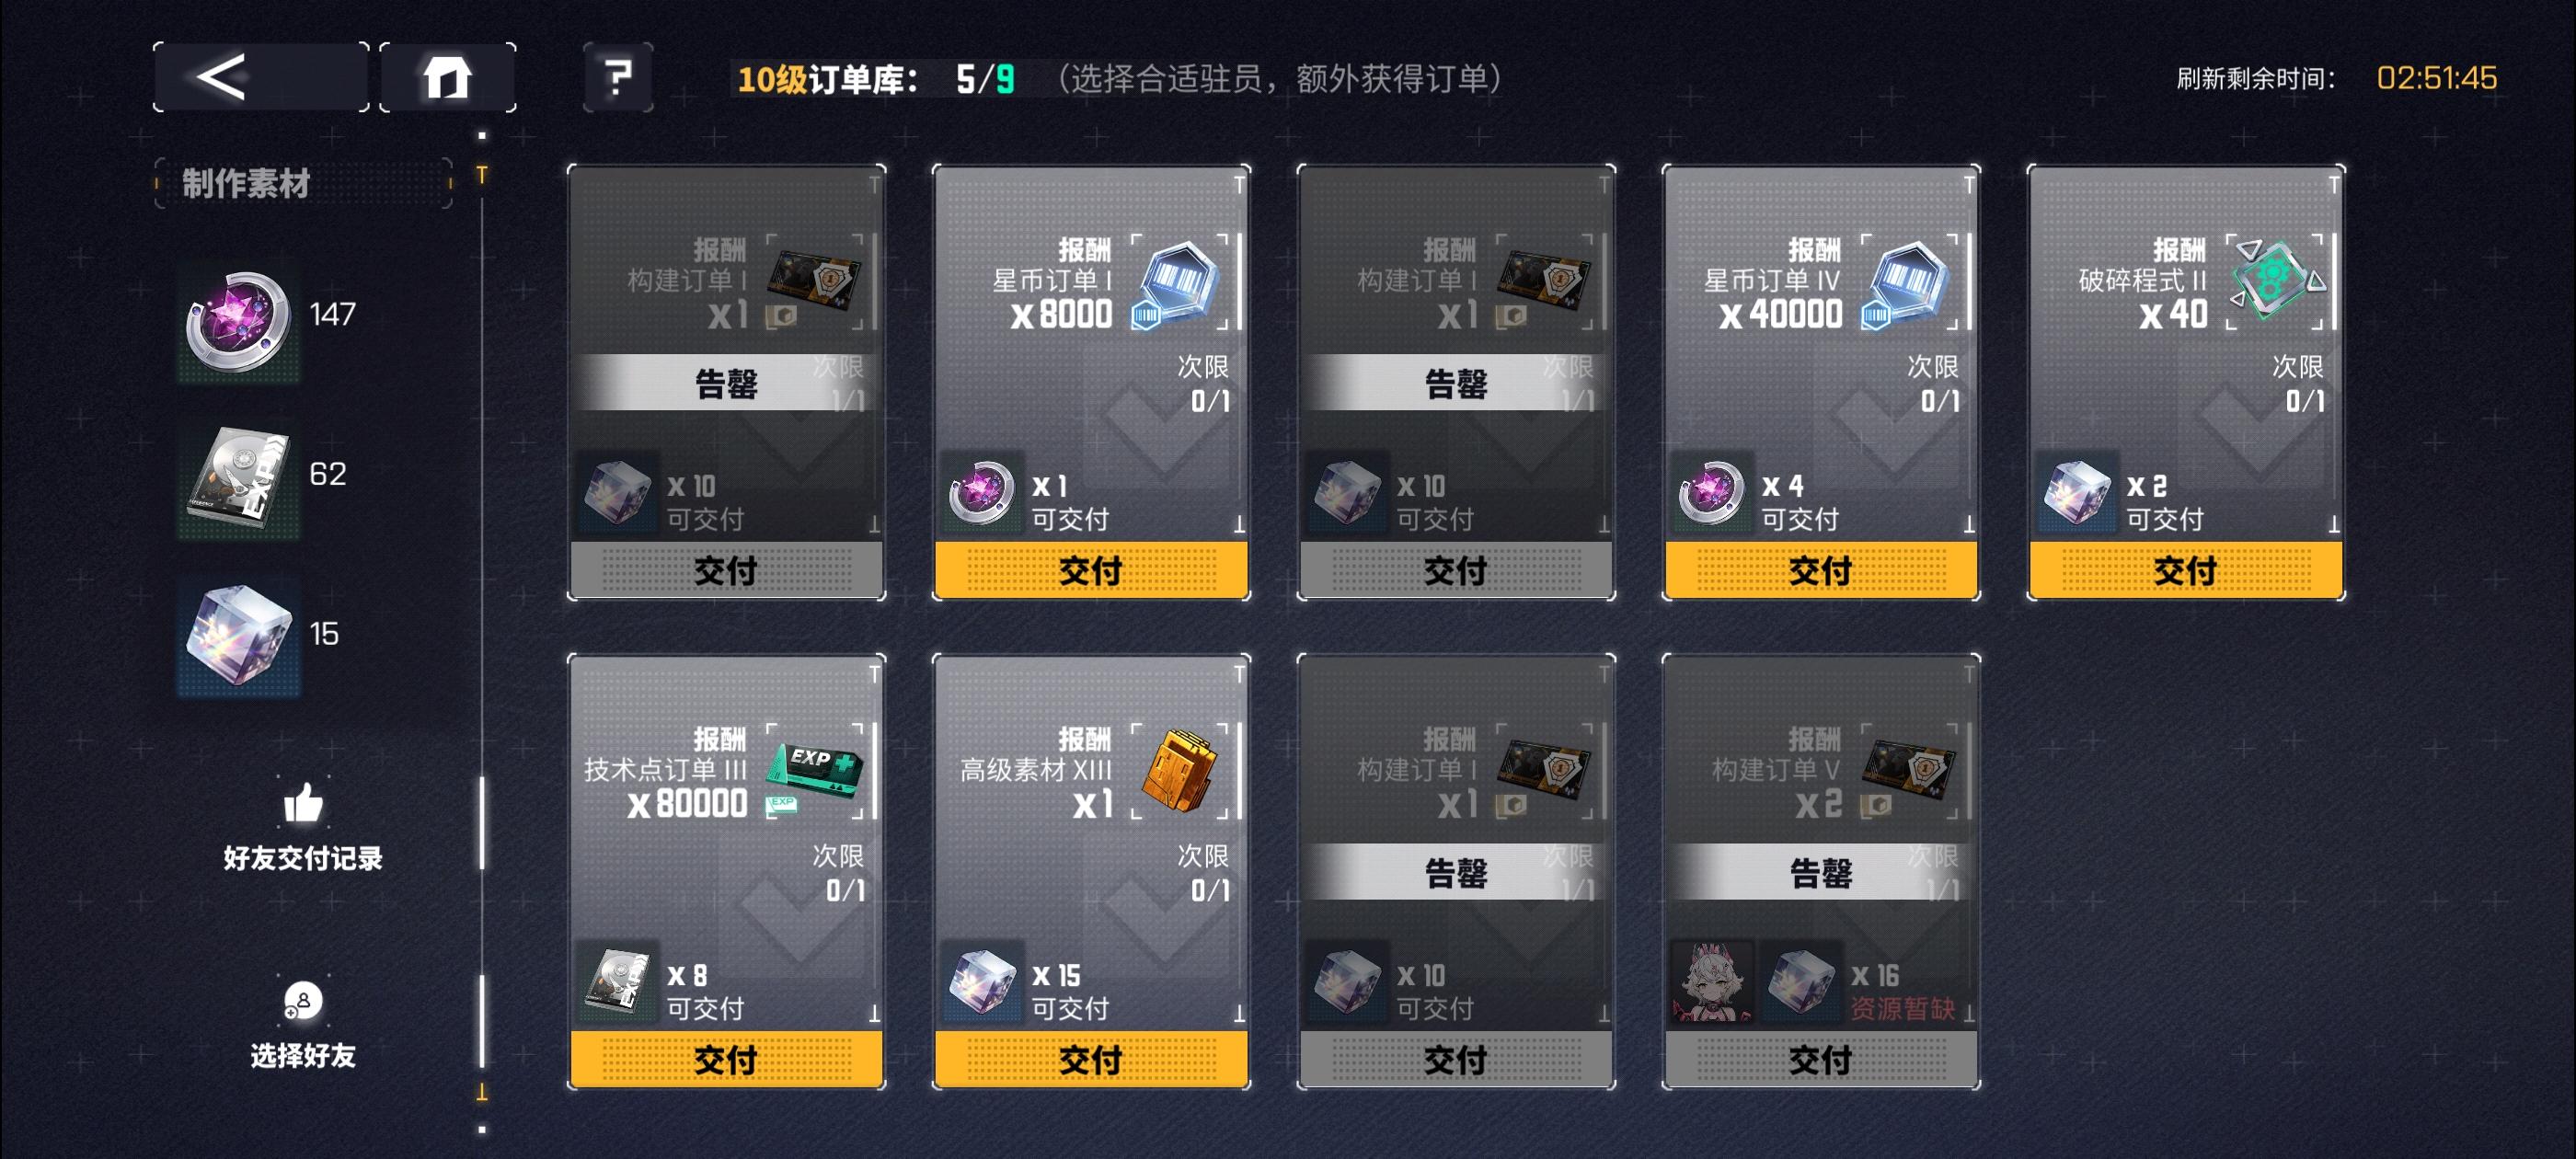Click the tech point order EXP reward icon

tap(815, 772)
